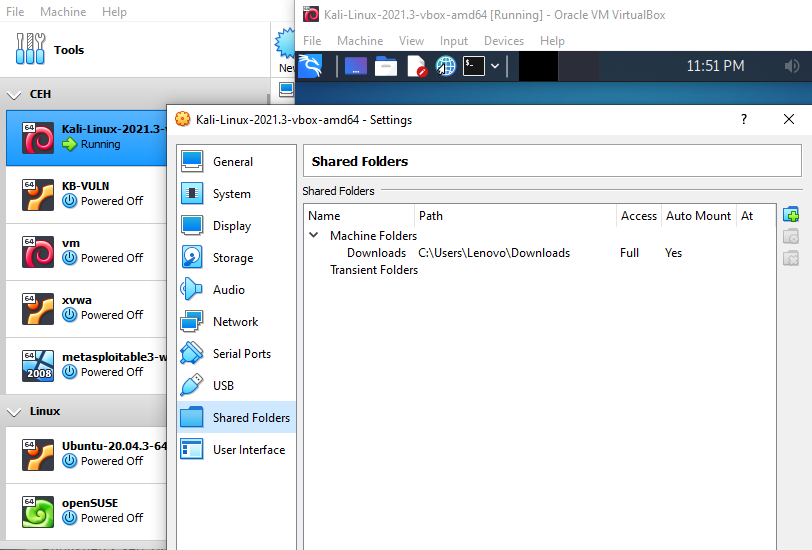Open the User Interface settings category
Viewport: 812px width, 550px height.
click(x=236, y=450)
